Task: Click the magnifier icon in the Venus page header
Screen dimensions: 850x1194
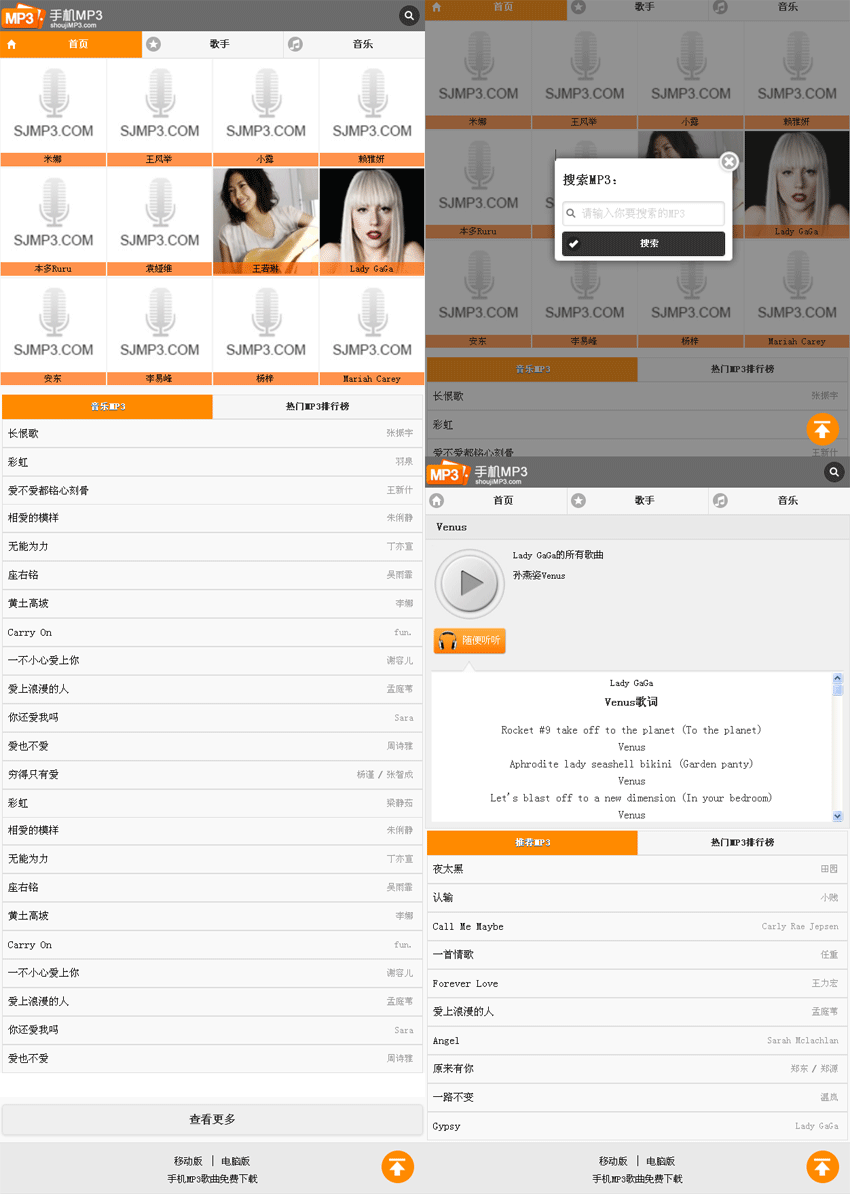Action: coord(834,472)
